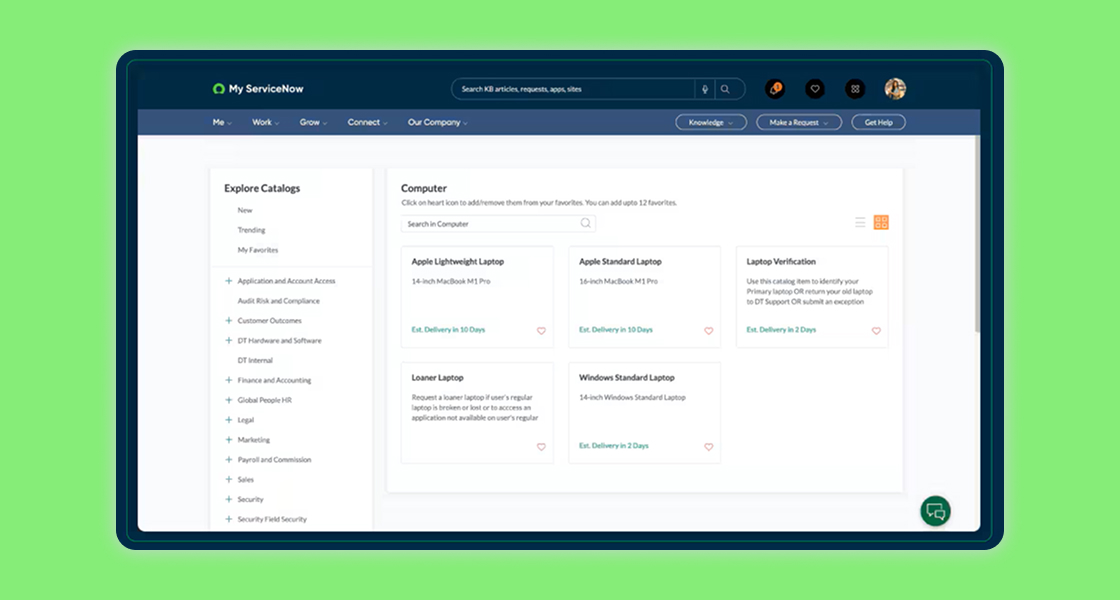Favorite the Windows Standard Laptop heart
Viewport: 1120px width, 600px height.
(709, 447)
